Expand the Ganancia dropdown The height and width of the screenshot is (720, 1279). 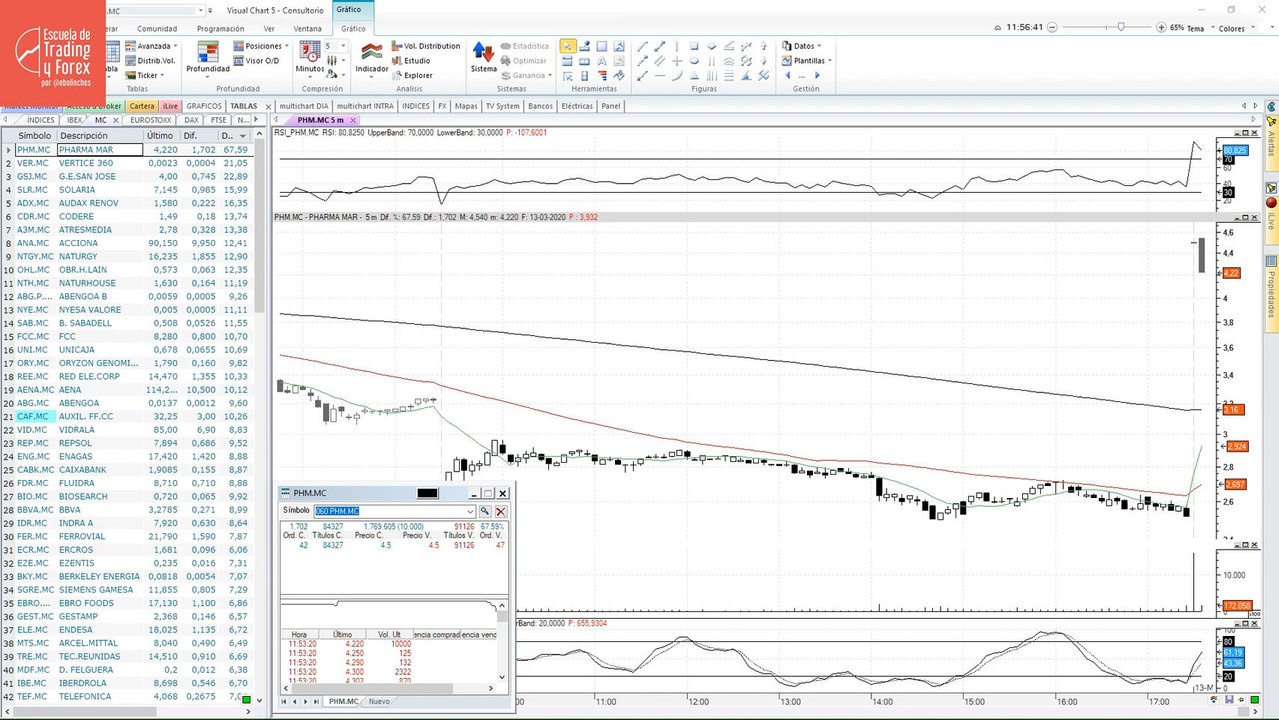pos(549,75)
